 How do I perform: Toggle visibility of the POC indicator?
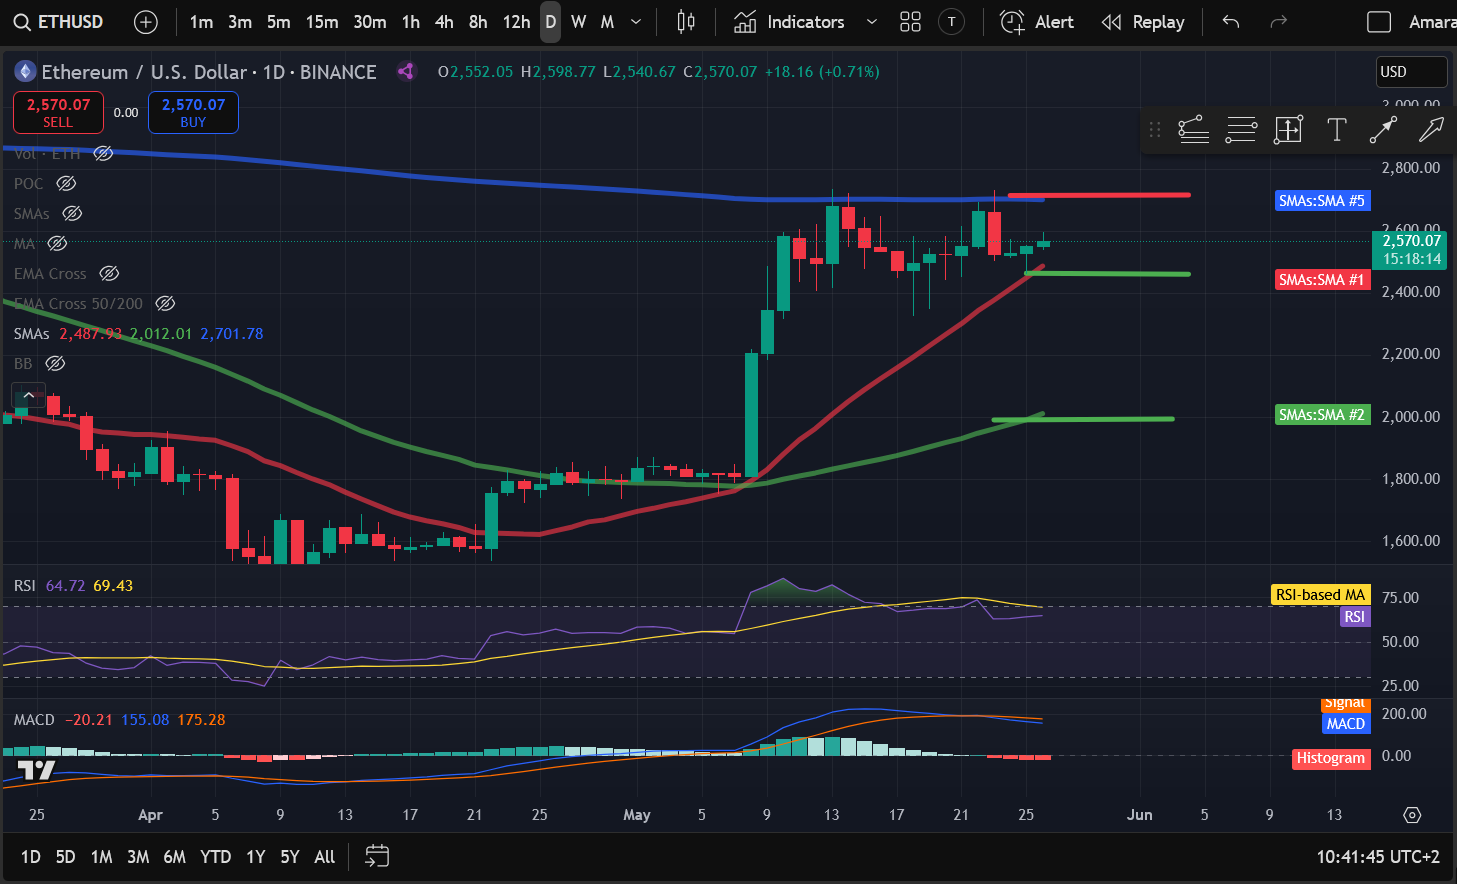(x=66, y=184)
